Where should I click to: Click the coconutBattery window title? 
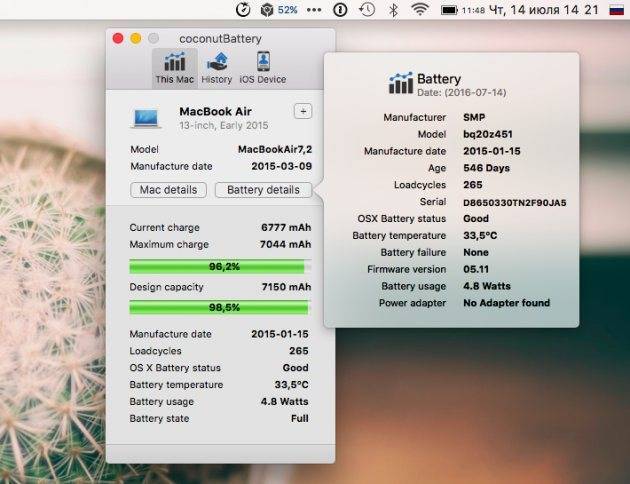tap(221, 39)
